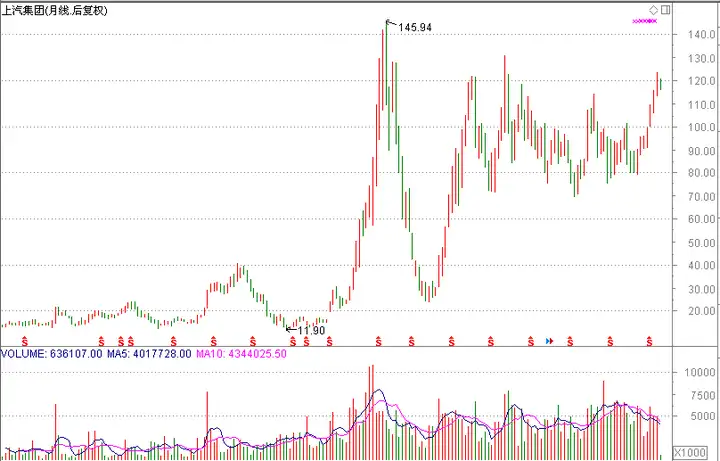720x461 pixels.
Task: Click the MA10: 4344025.50 readout
Action: tap(241, 354)
